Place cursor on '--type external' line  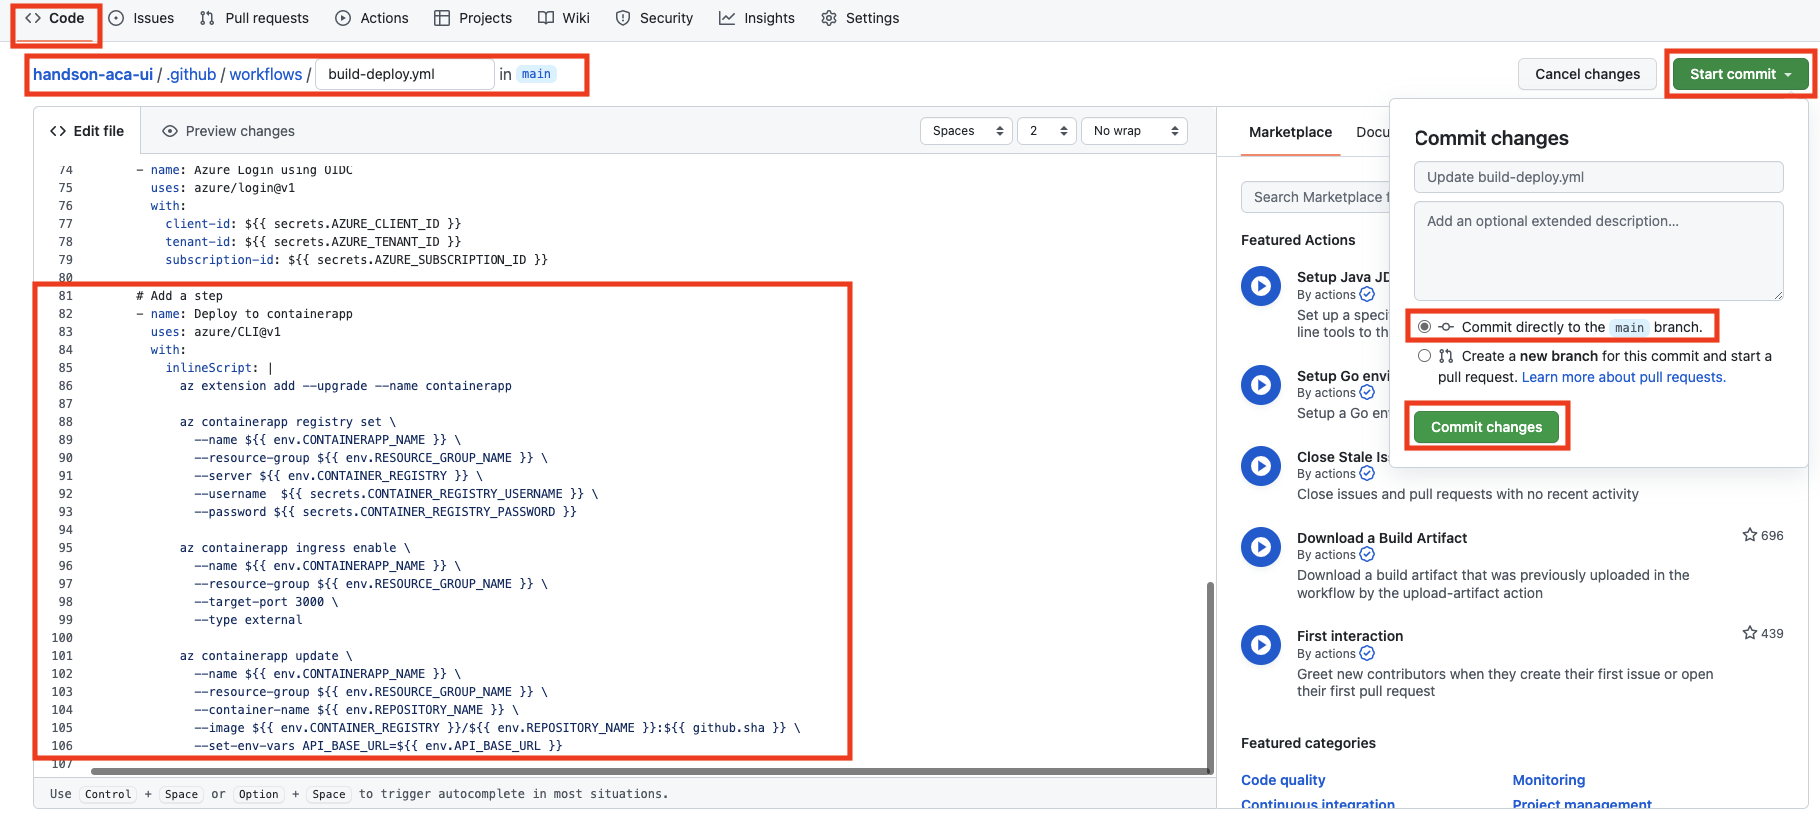pyautogui.click(x=248, y=620)
